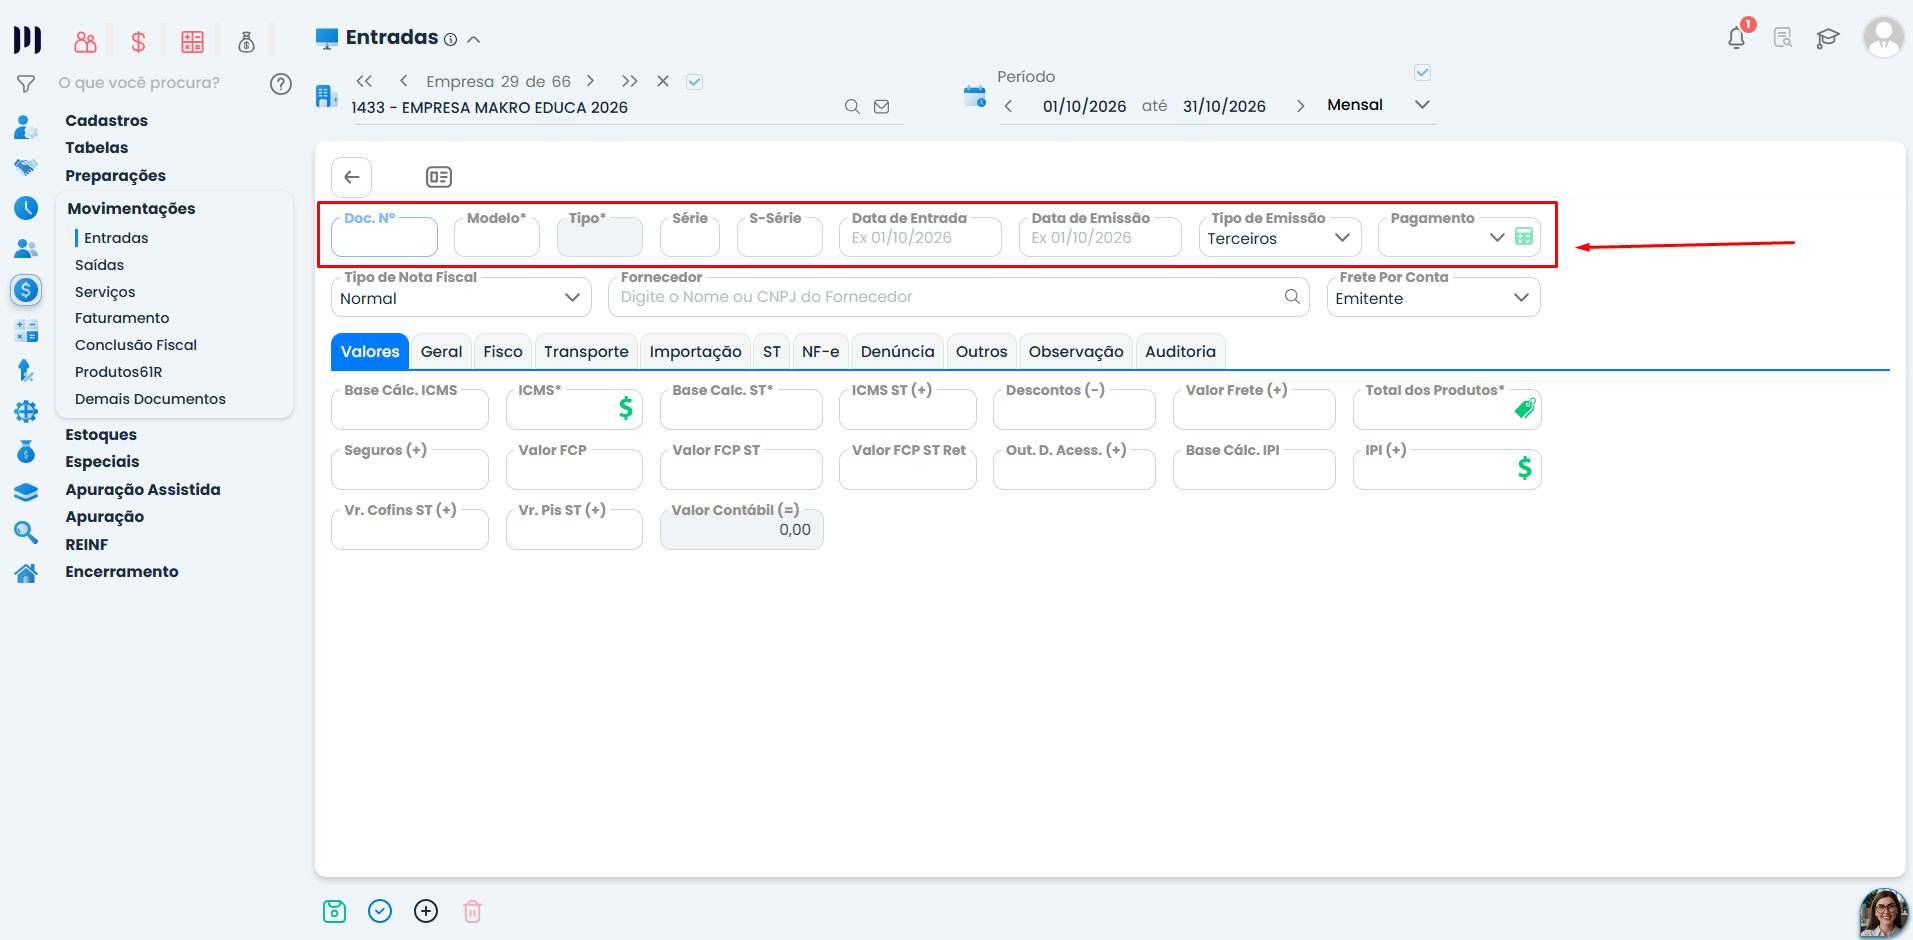Collapse the Entradas title chevron
The width and height of the screenshot is (1913, 940).
[474, 40]
